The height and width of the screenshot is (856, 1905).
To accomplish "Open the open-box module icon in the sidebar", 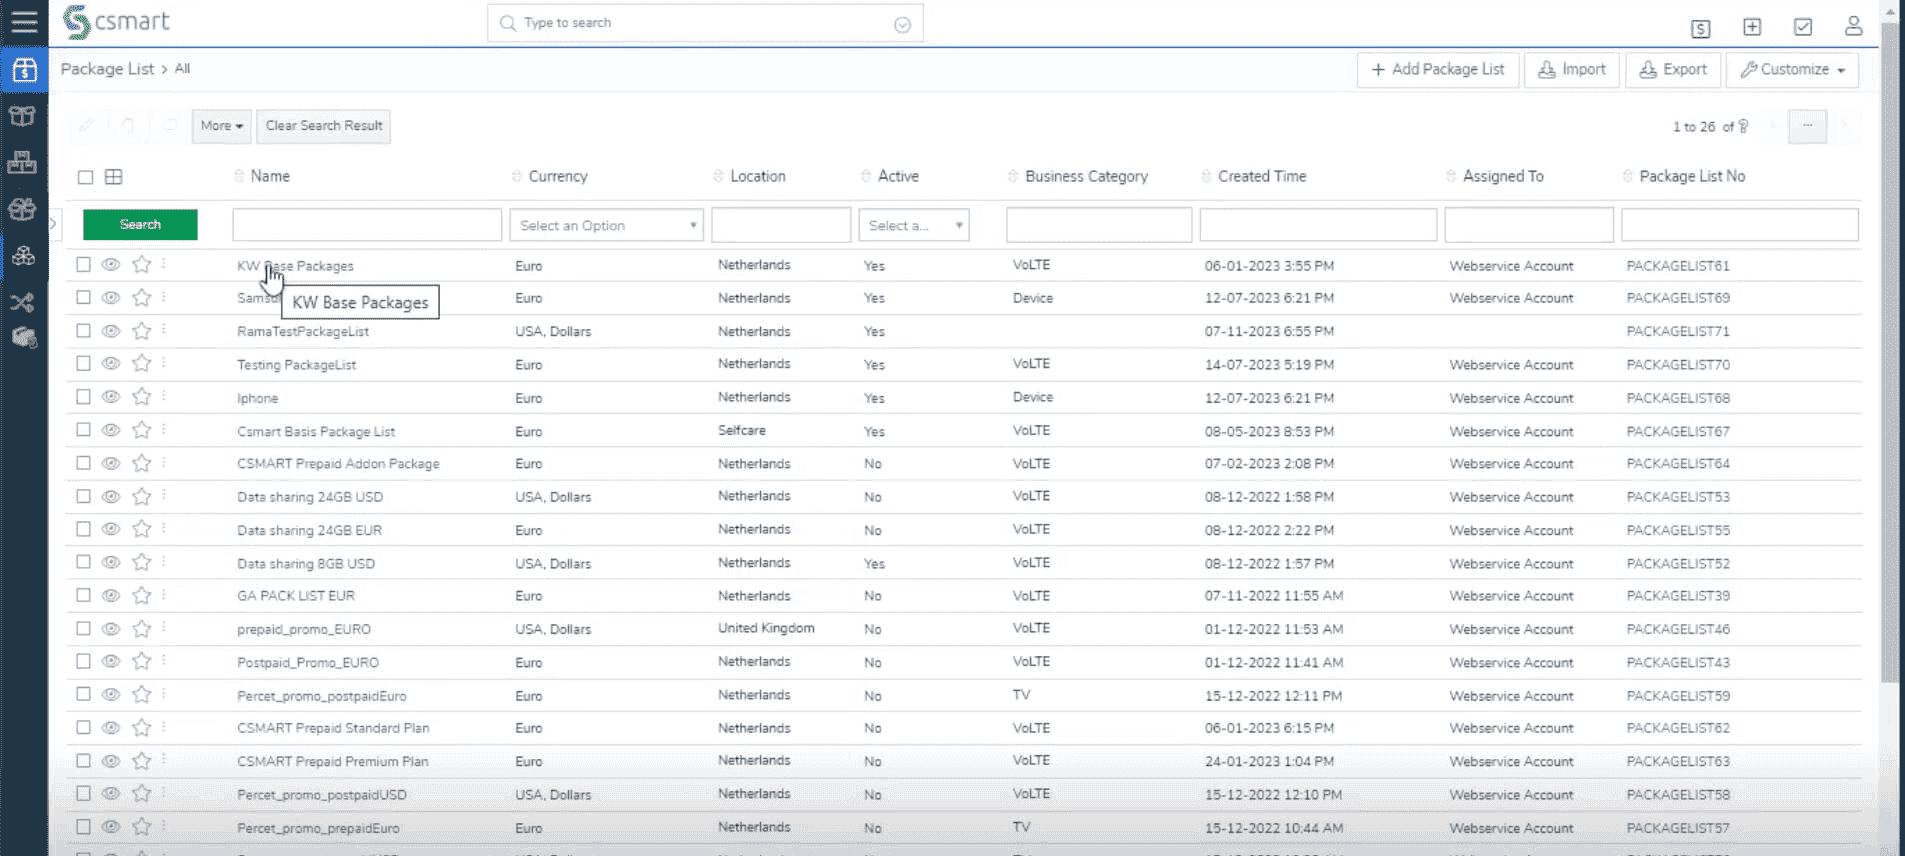I will (x=23, y=116).
